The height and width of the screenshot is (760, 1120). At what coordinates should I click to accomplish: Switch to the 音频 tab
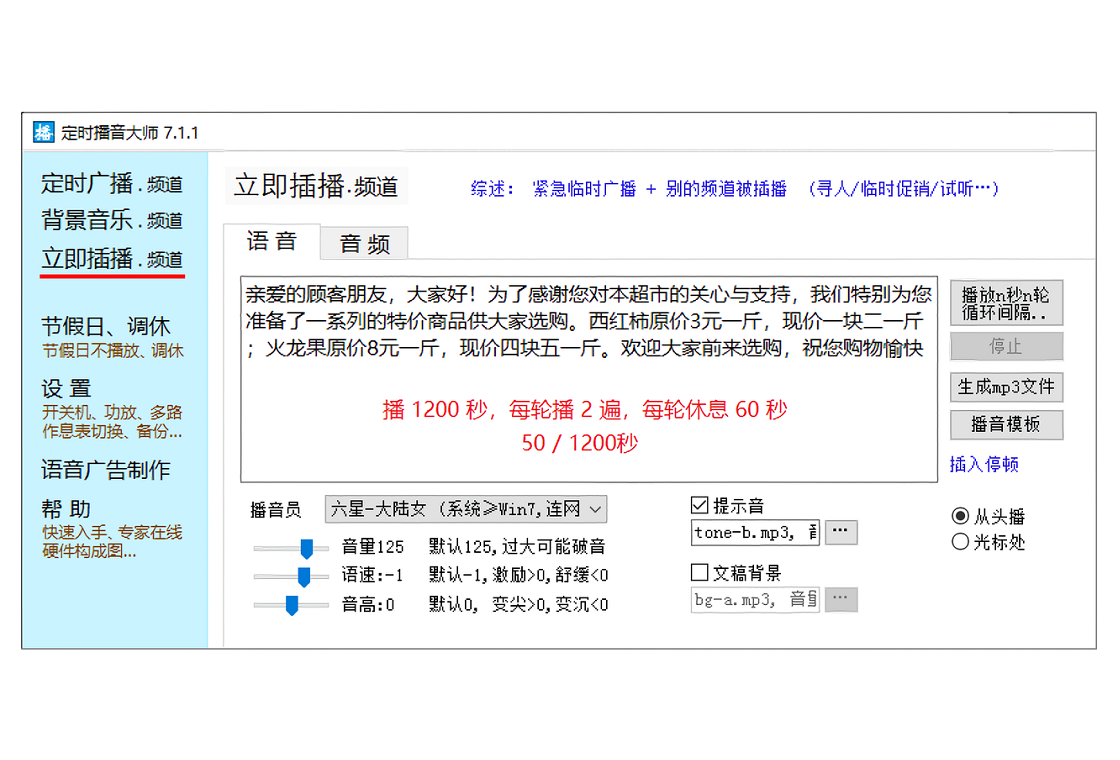[364, 243]
